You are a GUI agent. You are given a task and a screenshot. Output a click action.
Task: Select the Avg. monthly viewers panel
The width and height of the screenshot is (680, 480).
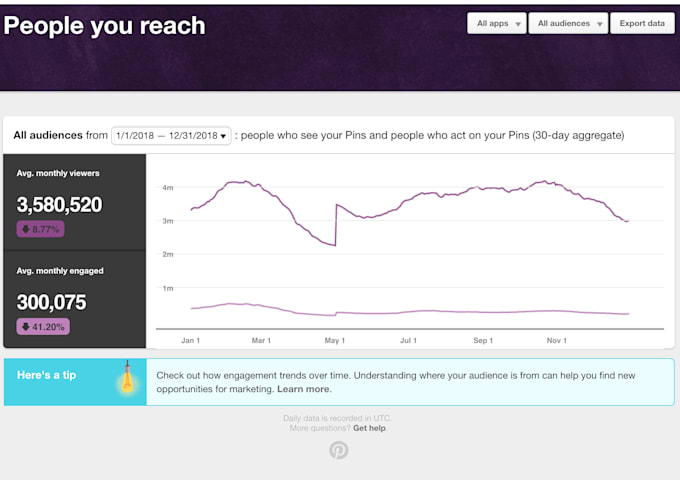point(75,202)
